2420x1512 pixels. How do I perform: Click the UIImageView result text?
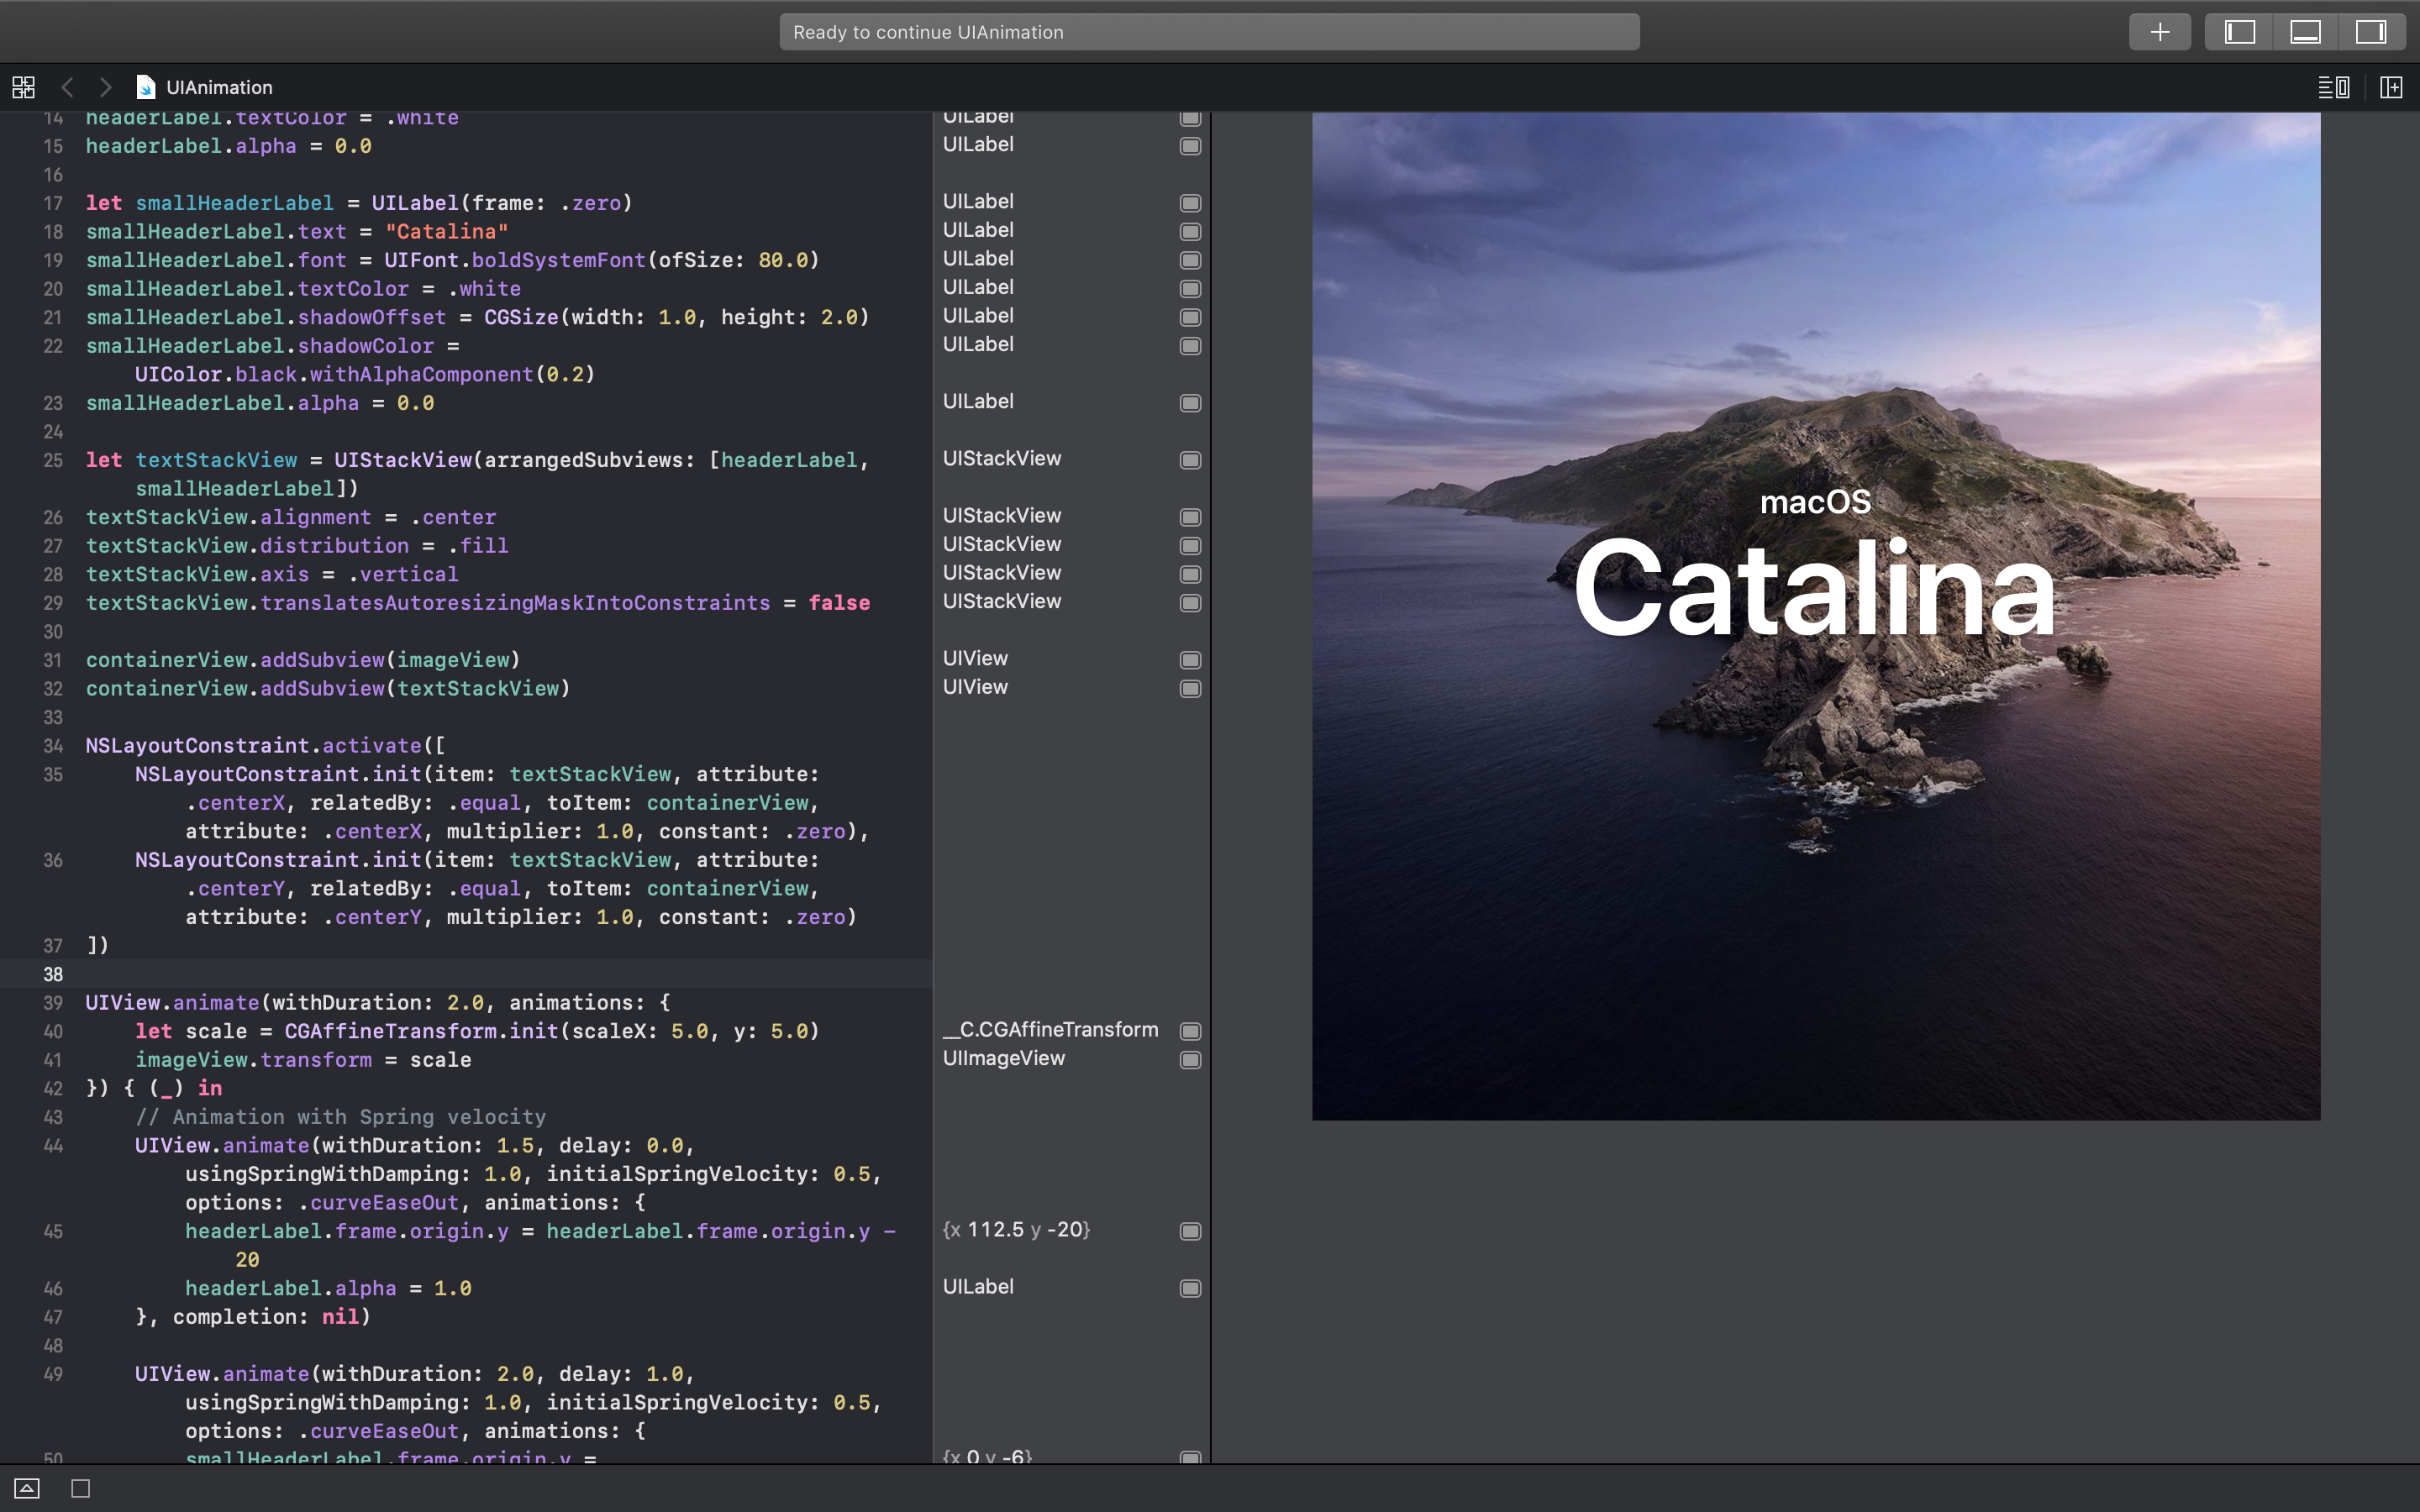(1004, 1058)
